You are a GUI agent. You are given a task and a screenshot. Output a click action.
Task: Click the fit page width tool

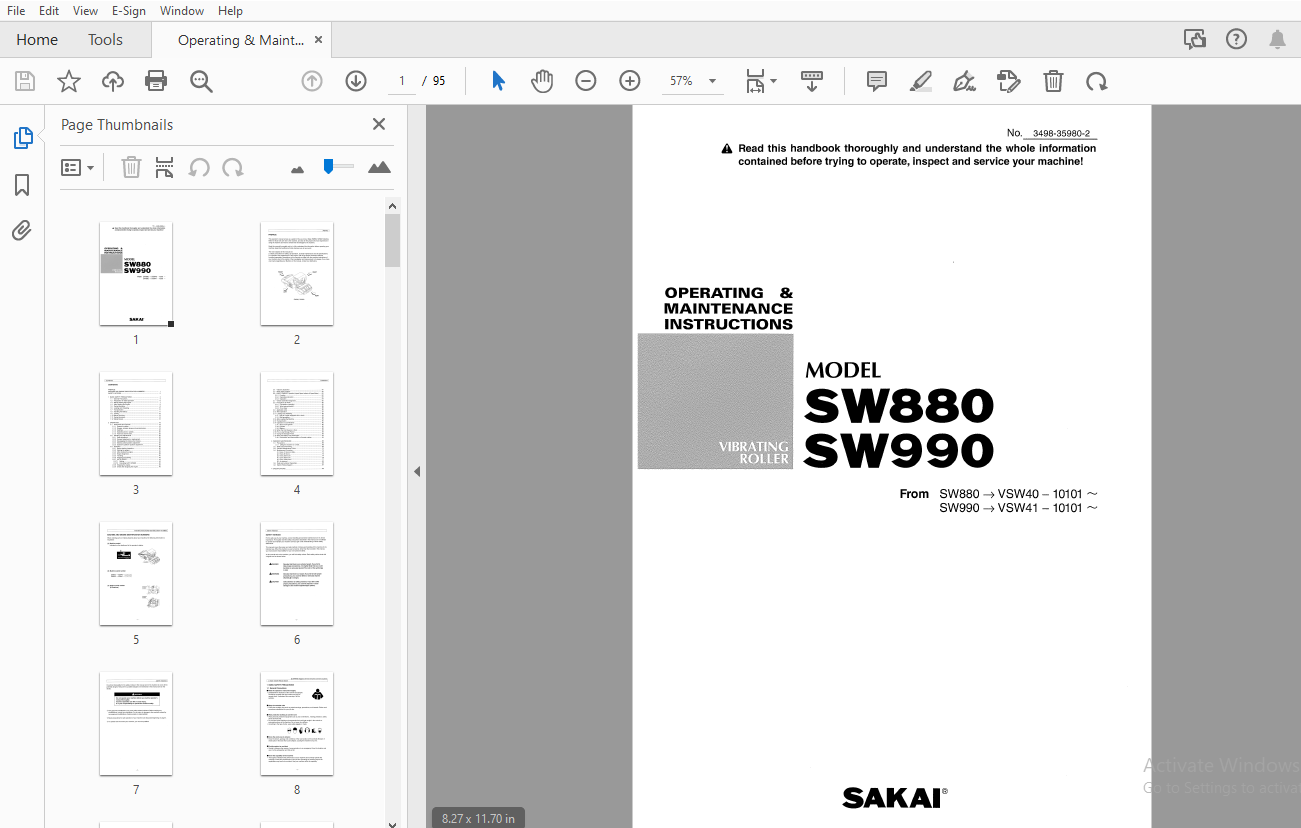click(x=756, y=81)
